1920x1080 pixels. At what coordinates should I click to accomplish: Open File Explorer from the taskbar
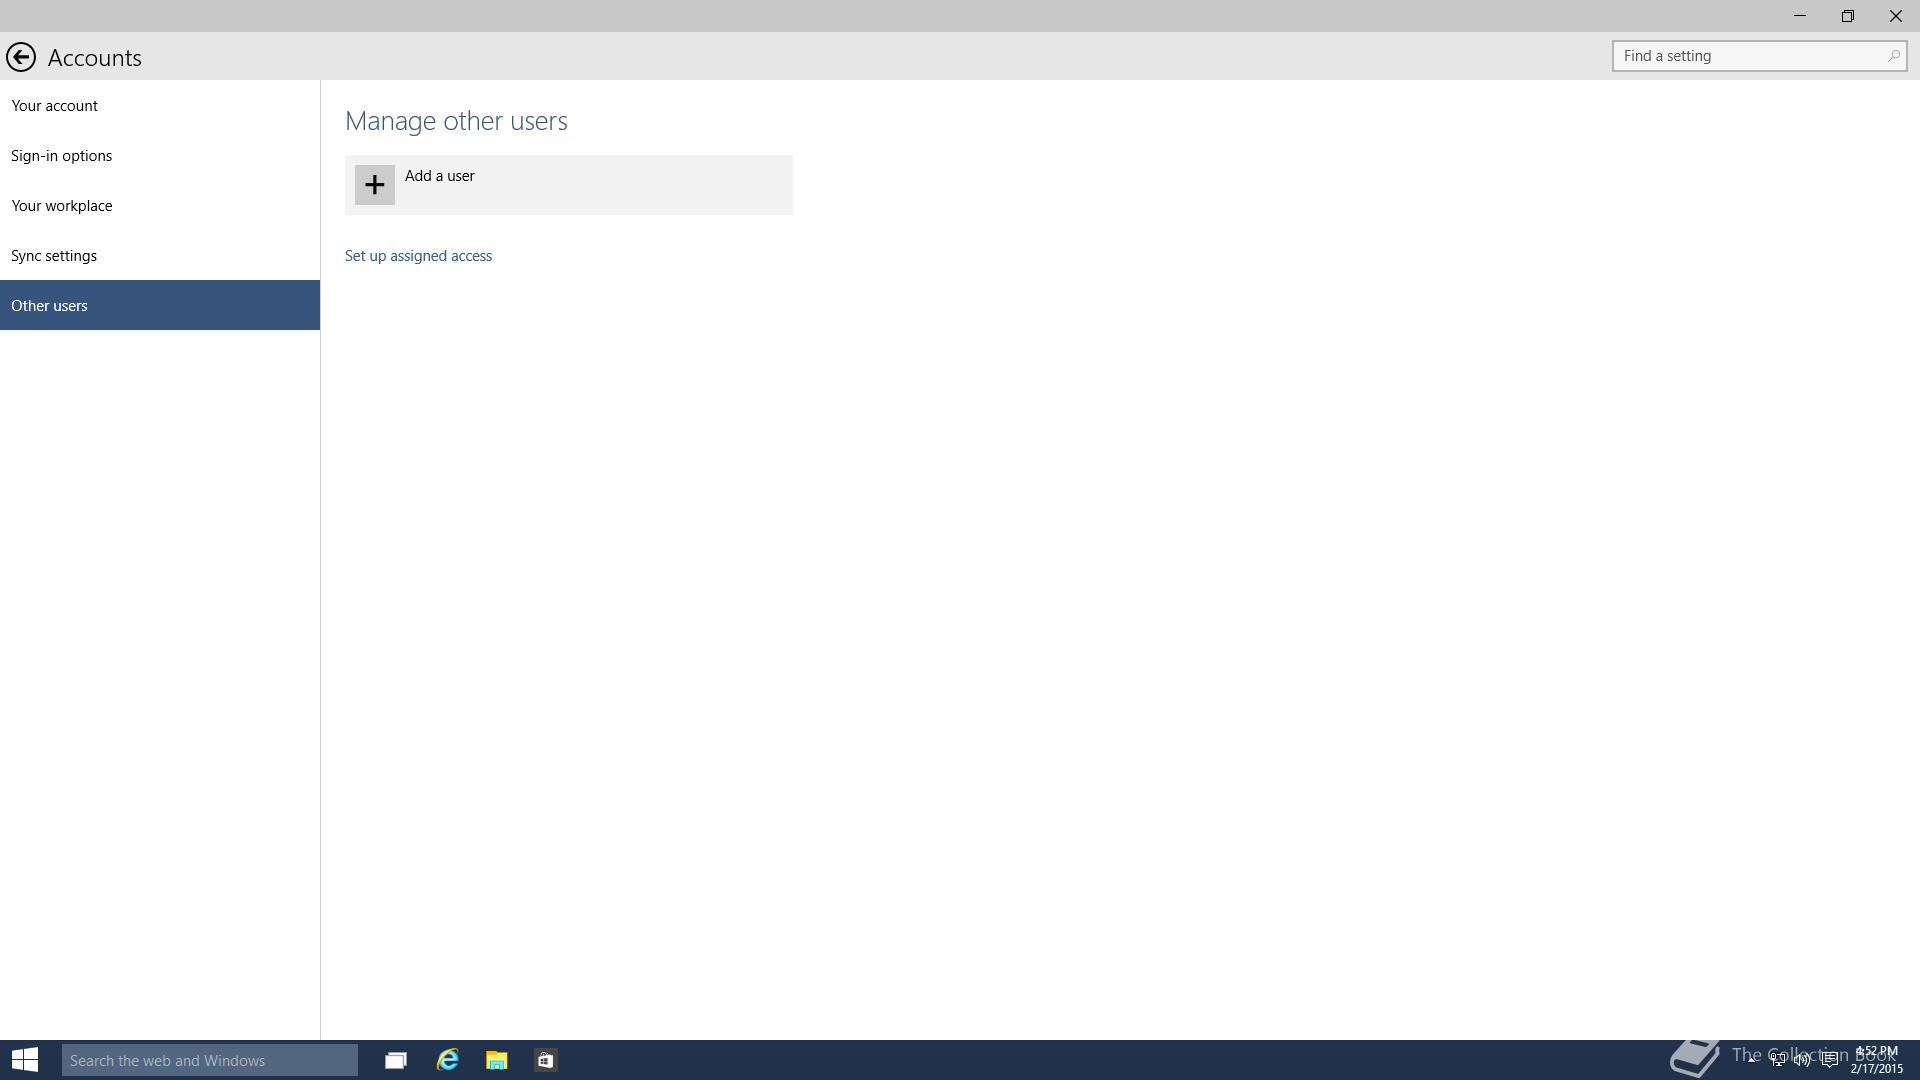pos(496,1060)
